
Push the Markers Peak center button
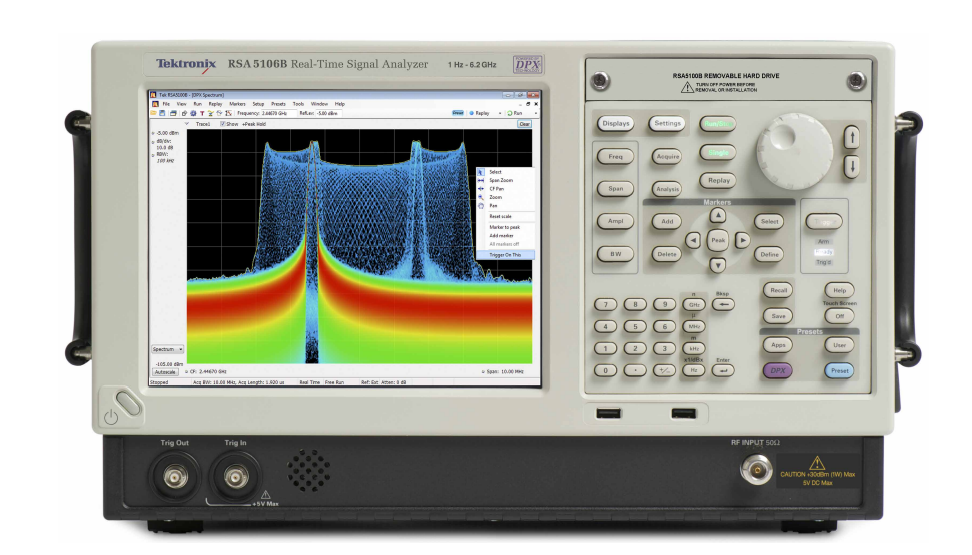pos(718,240)
